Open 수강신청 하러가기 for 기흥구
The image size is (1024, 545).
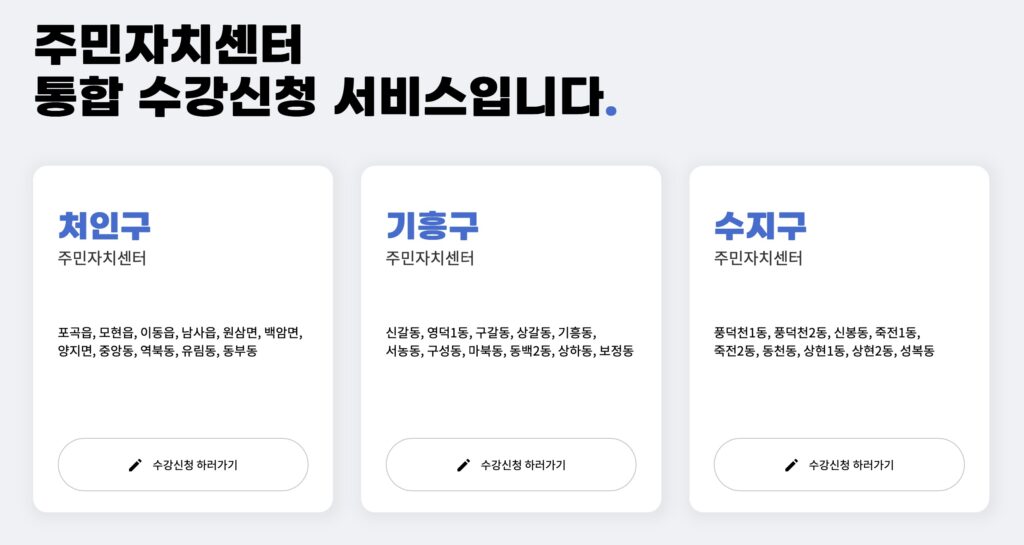(x=511, y=465)
